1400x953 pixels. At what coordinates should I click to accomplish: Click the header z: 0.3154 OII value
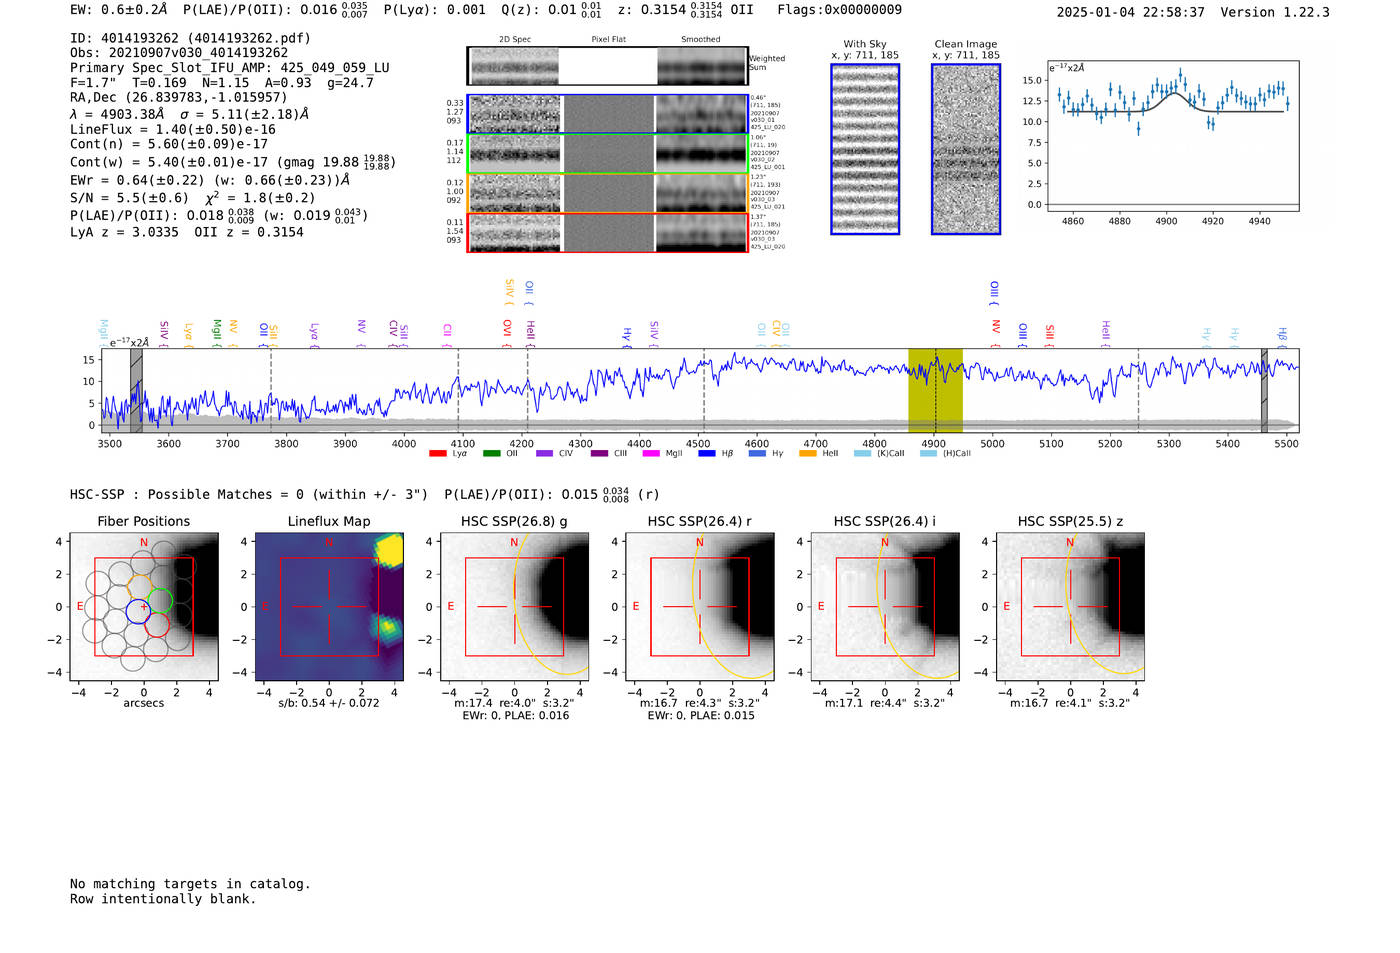pos(686,9)
